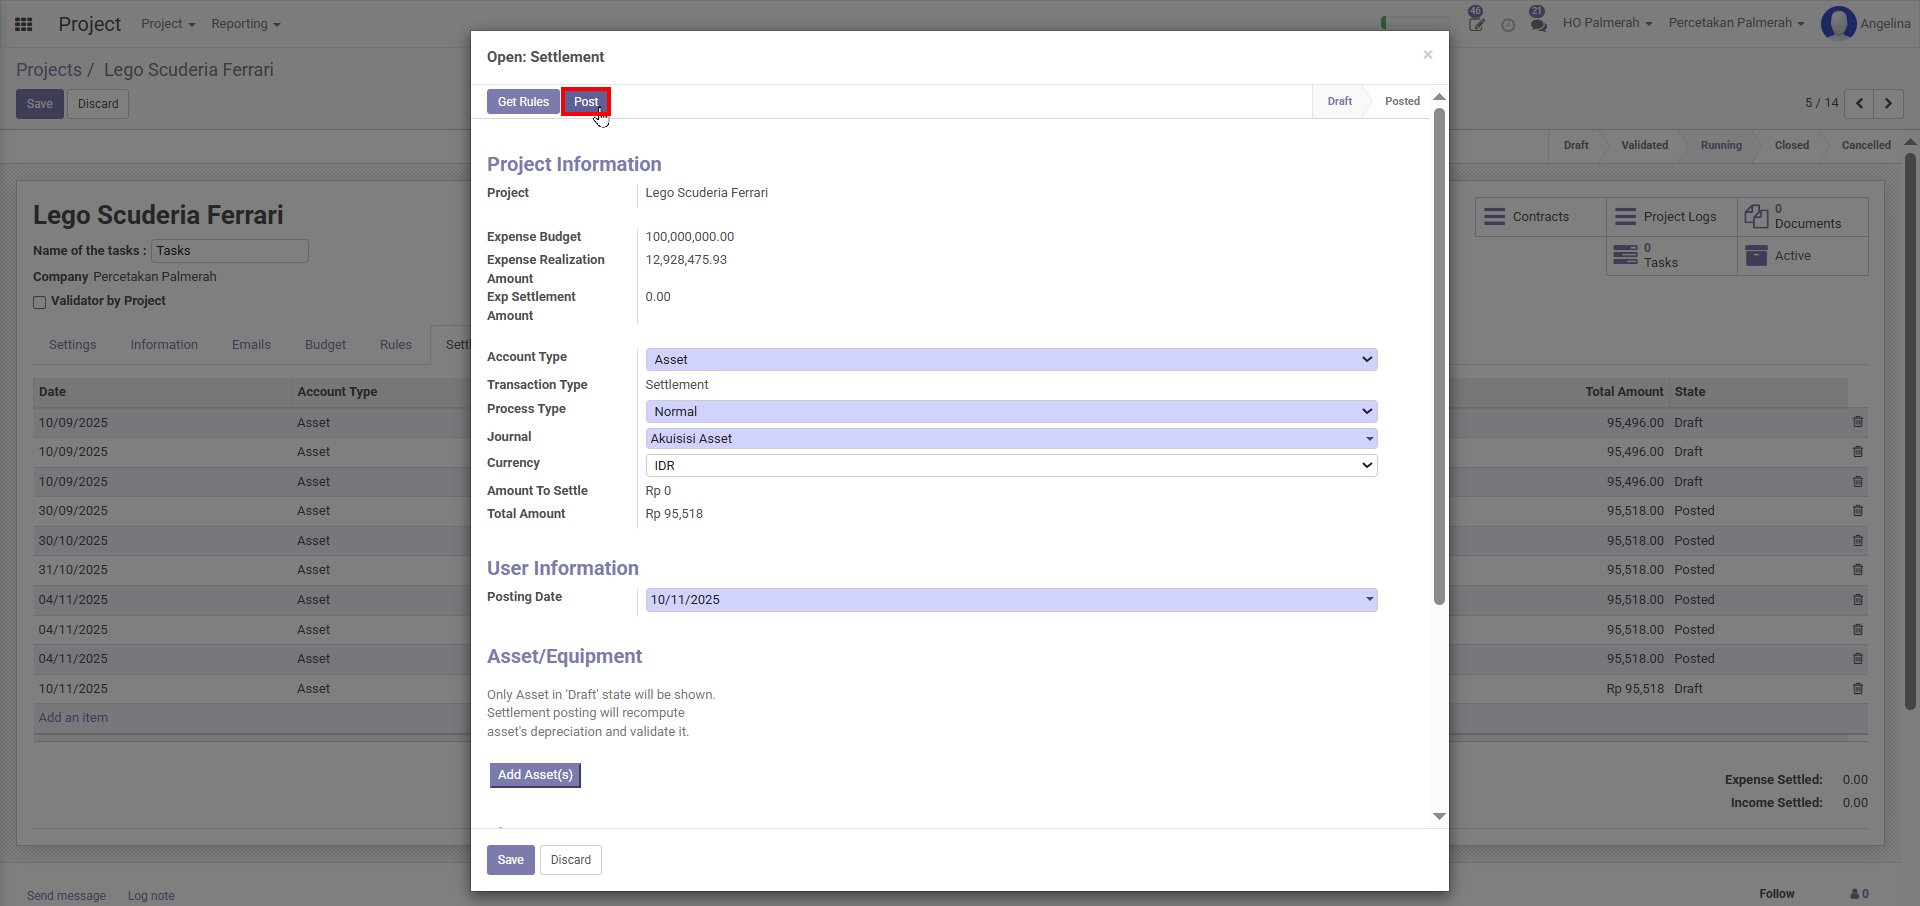Click the Add Asset(s) button
The height and width of the screenshot is (906, 1920).
point(535,775)
